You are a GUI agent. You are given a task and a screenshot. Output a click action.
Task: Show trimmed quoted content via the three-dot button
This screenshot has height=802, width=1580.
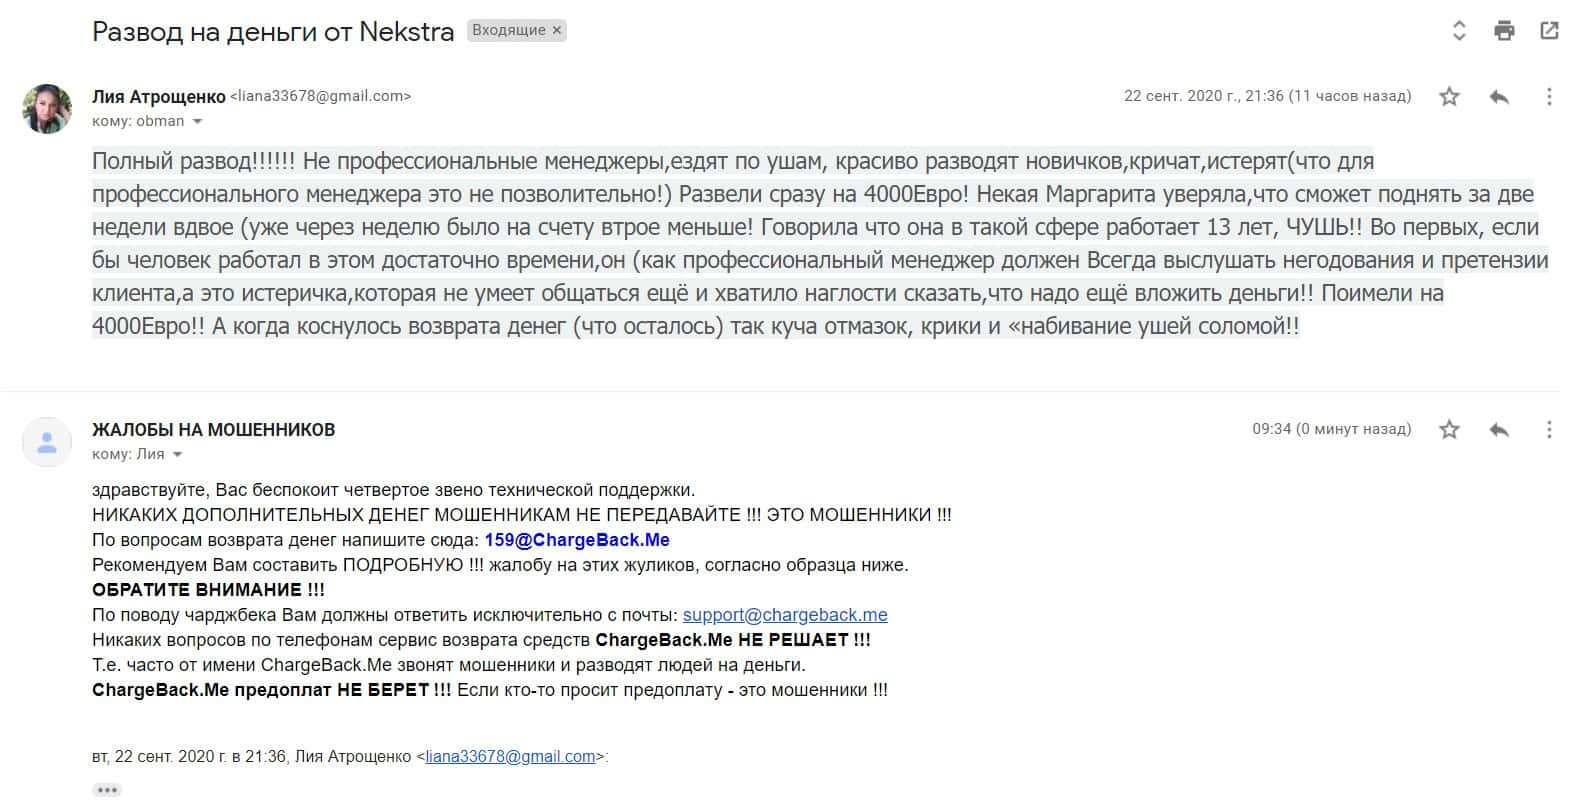pyautogui.click(x=107, y=790)
